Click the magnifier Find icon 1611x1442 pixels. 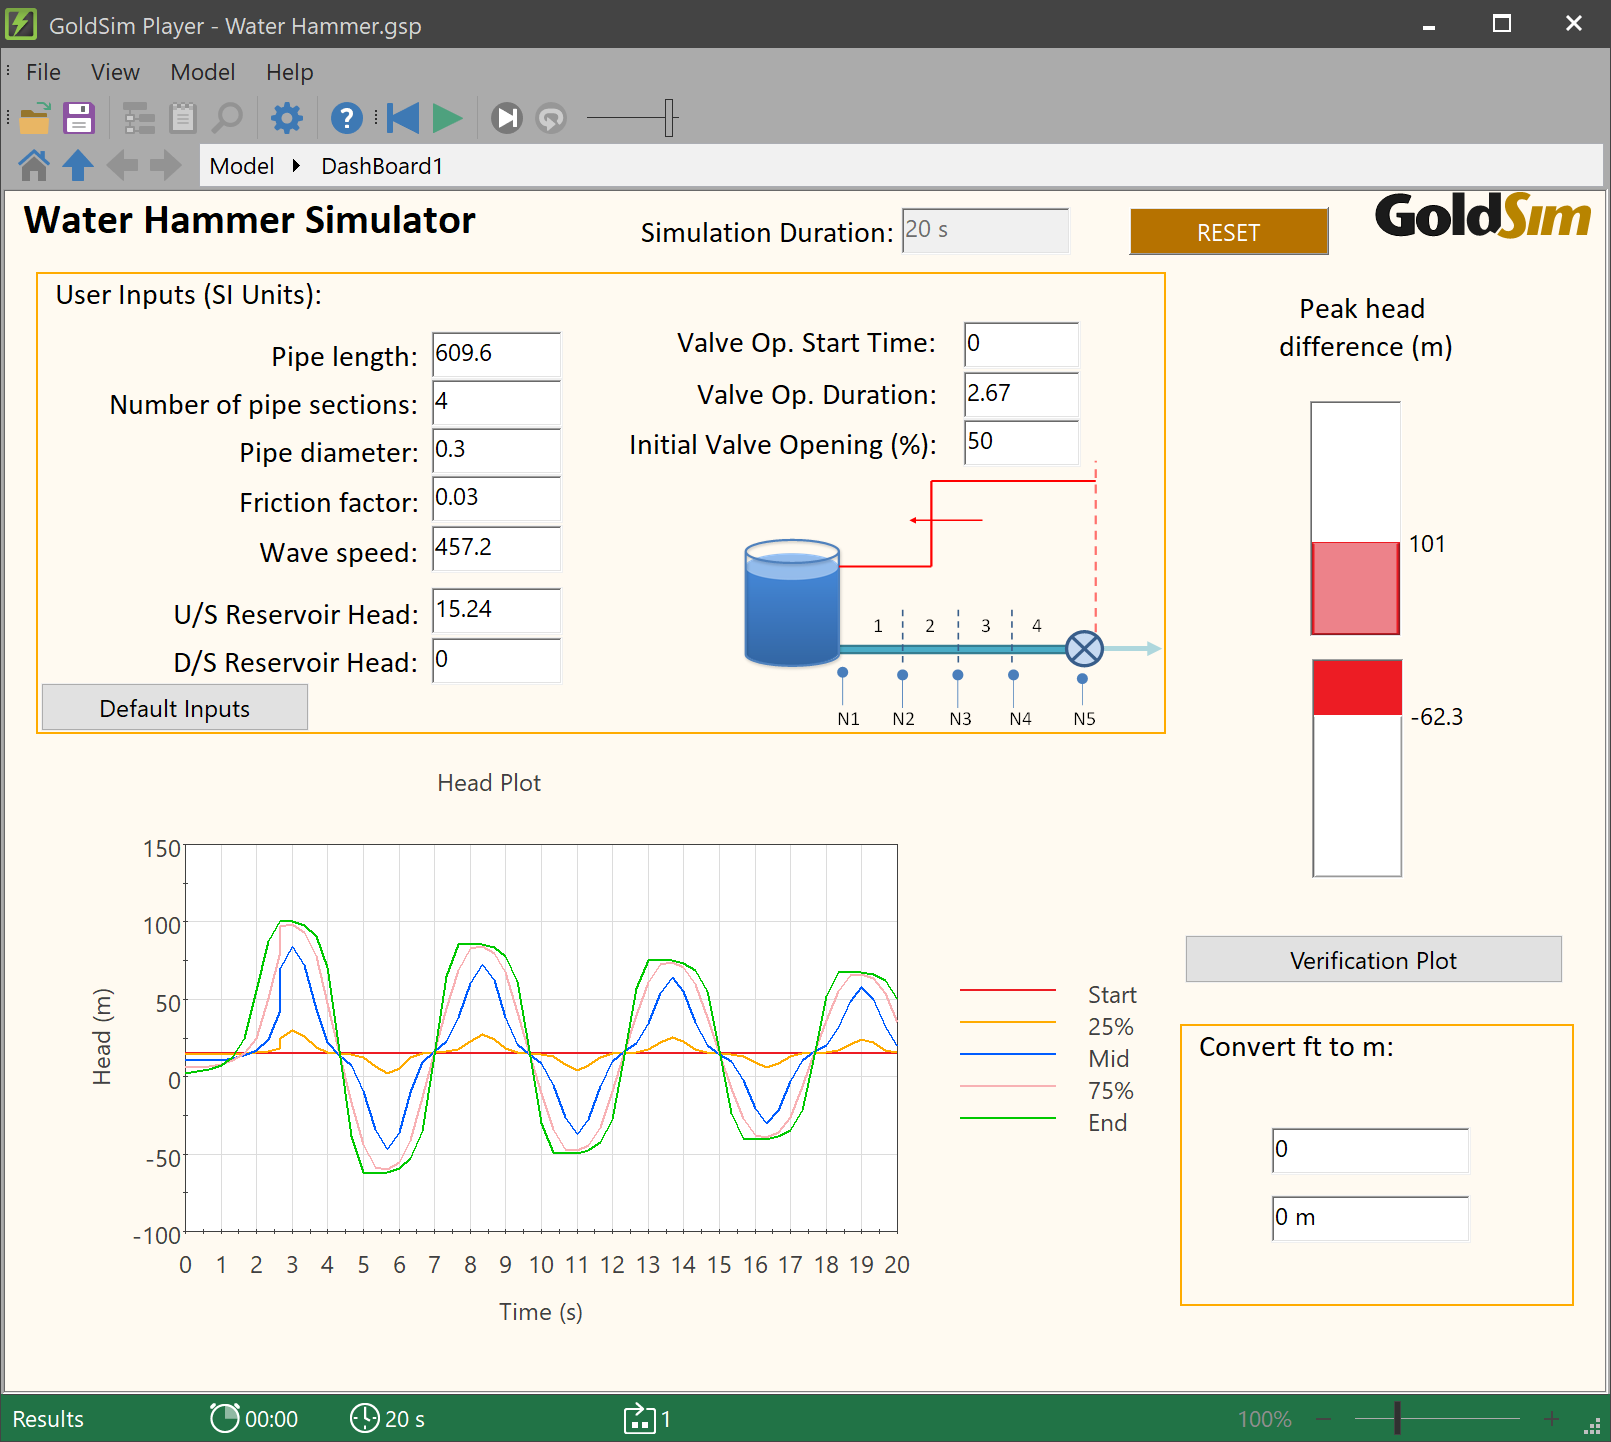pos(228,118)
